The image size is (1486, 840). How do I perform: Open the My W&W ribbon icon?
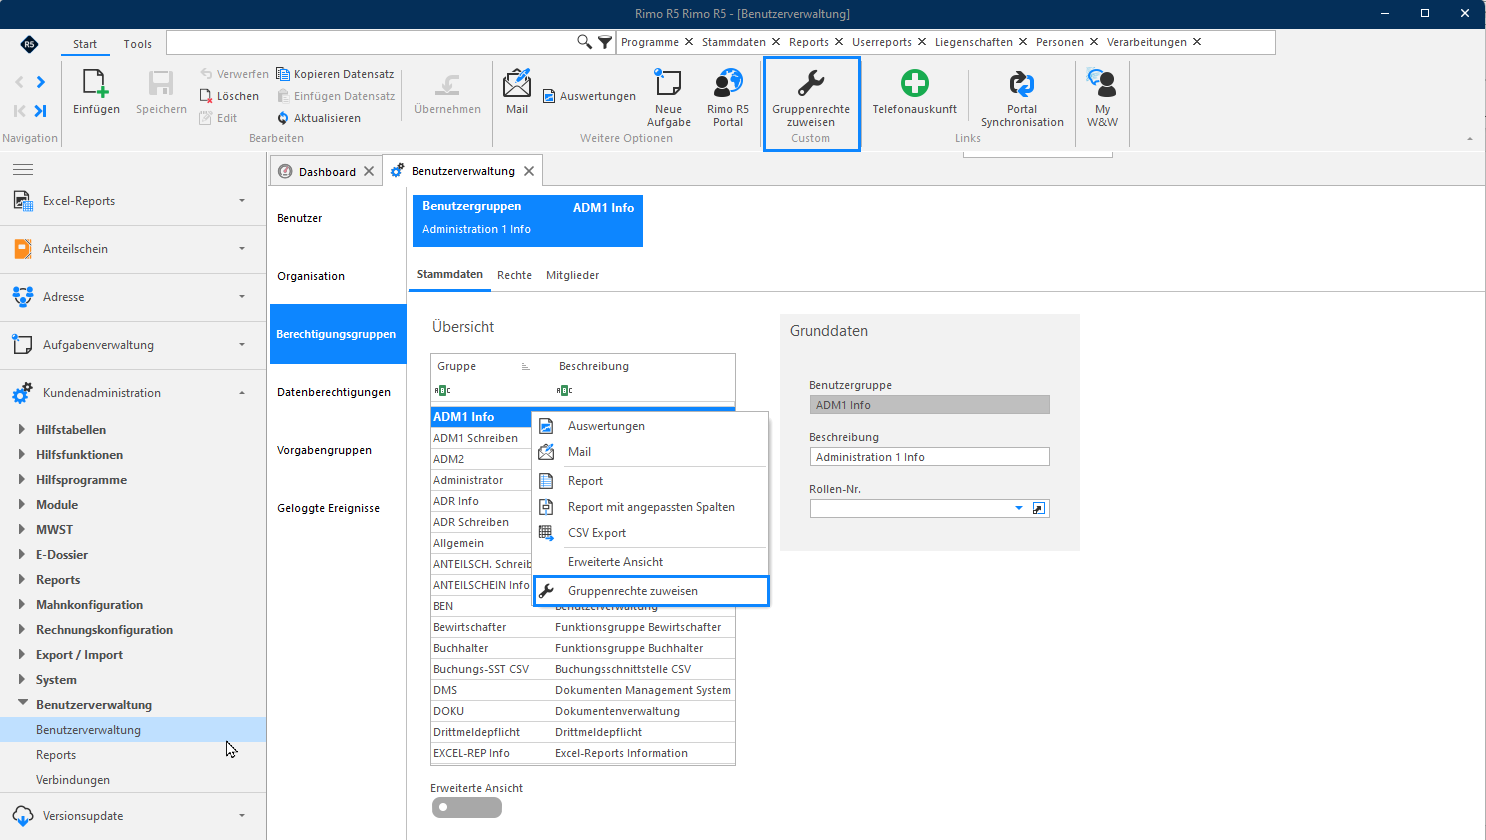1102,97
